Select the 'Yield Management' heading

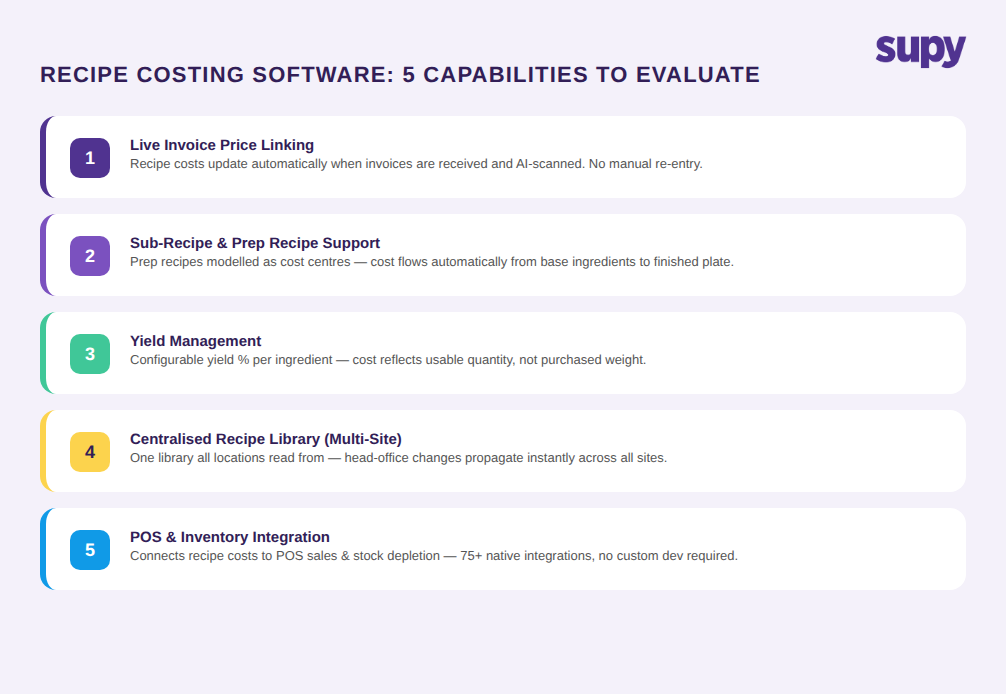coord(196,341)
